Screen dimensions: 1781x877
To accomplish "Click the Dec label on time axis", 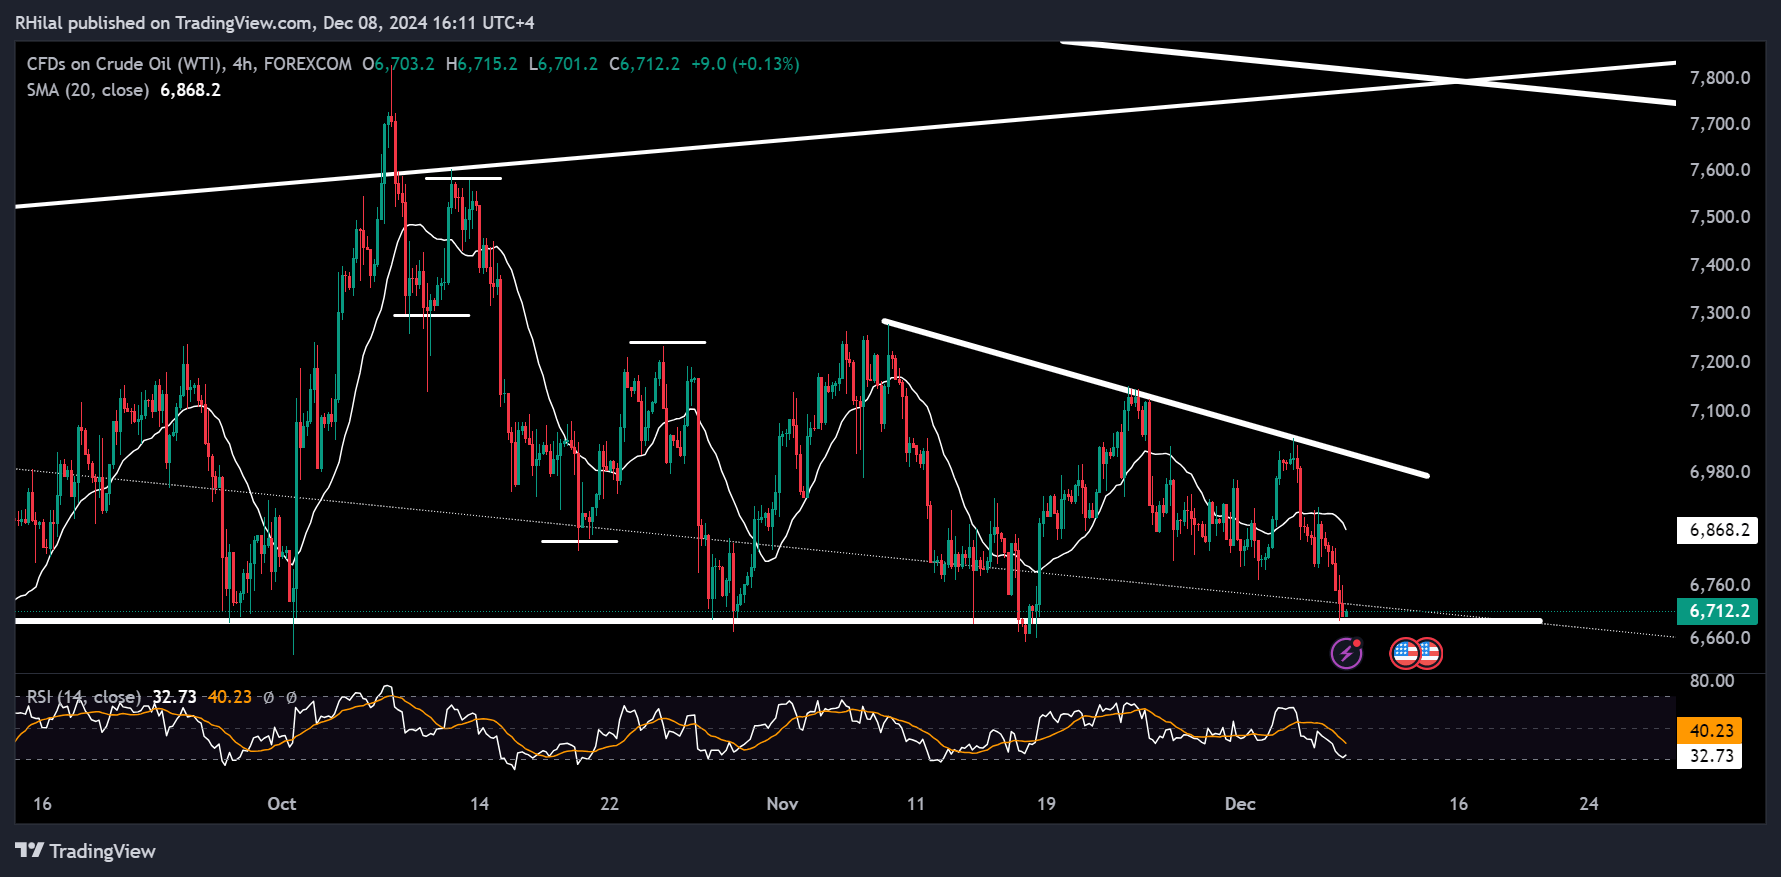I will [1240, 804].
